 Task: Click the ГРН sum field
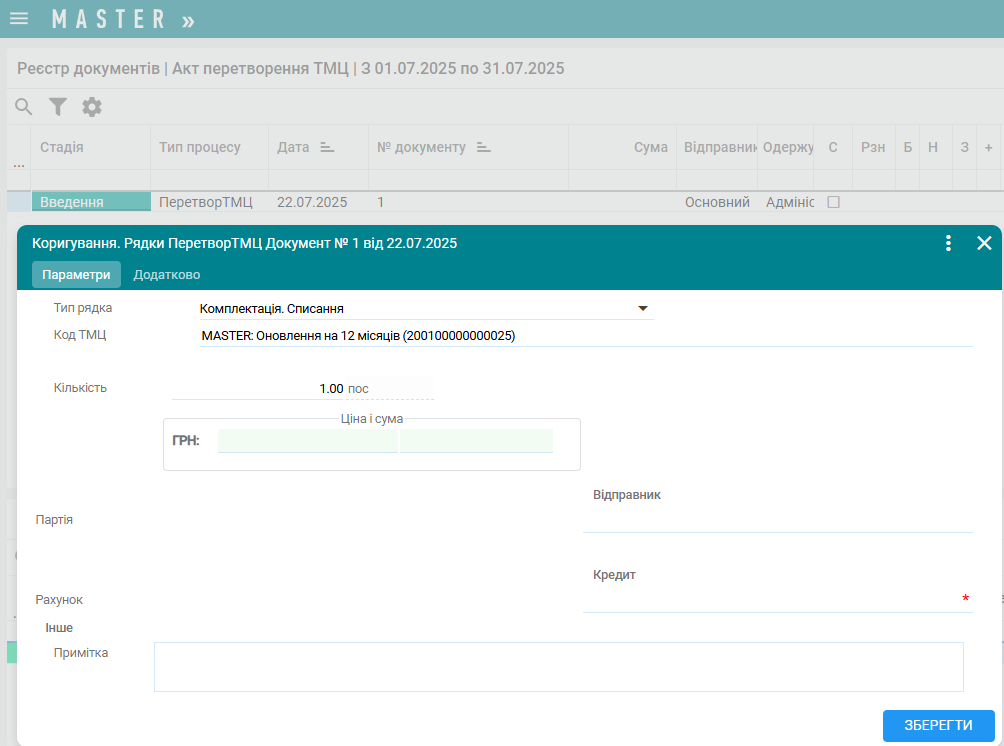point(476,441)
